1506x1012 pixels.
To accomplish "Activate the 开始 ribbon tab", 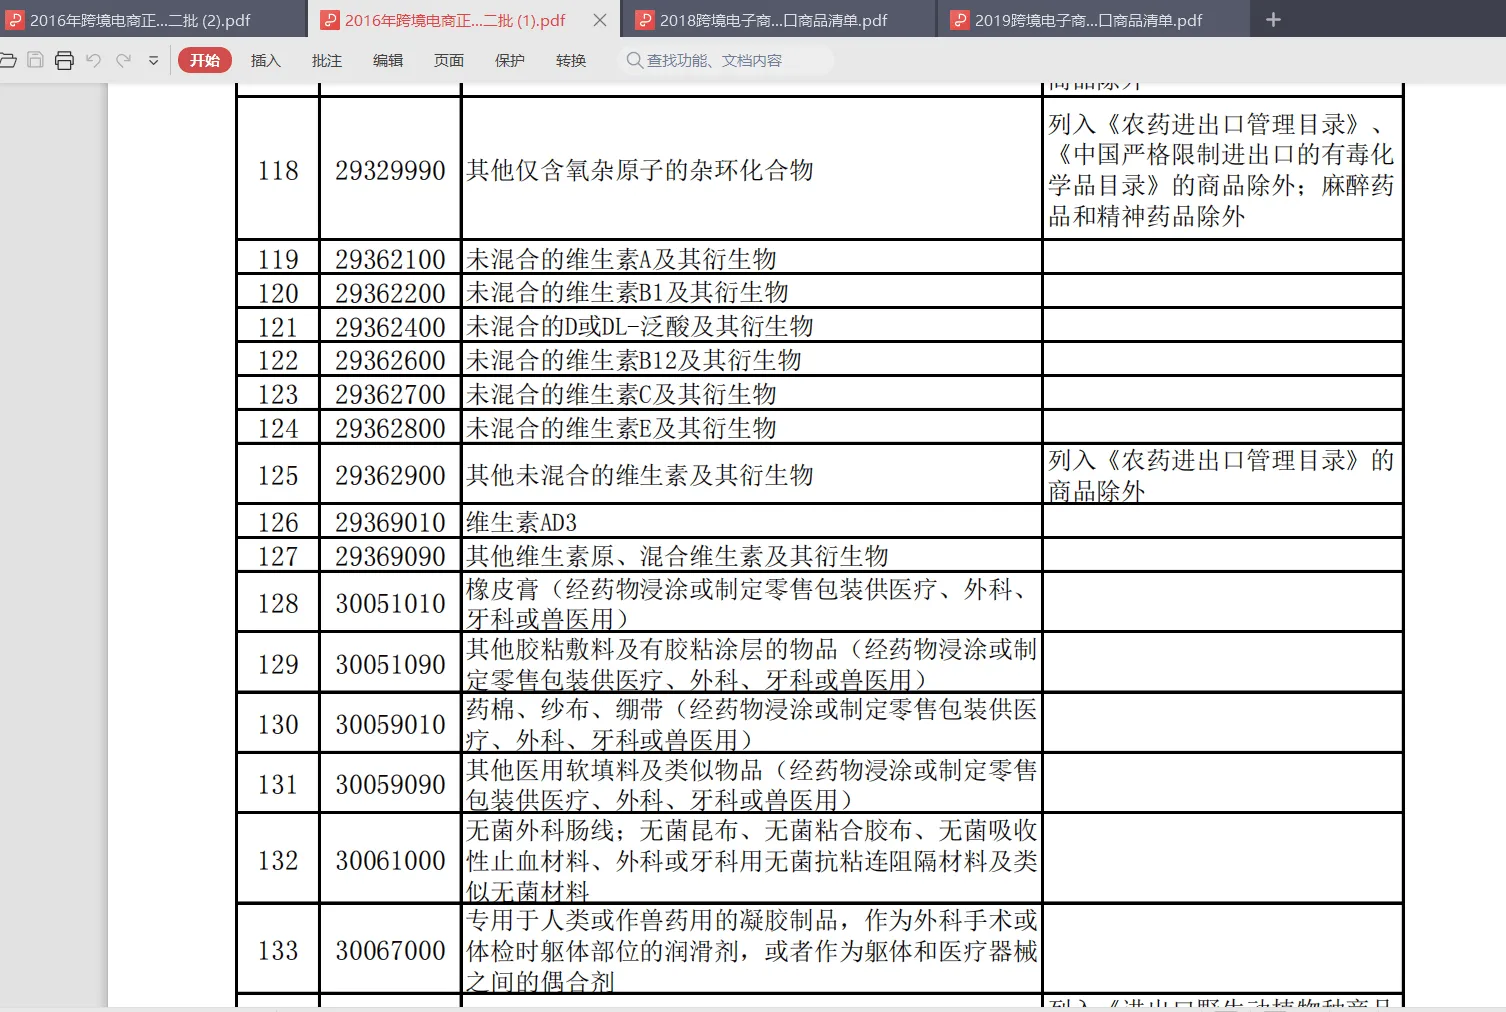I will tap(204, 60).
